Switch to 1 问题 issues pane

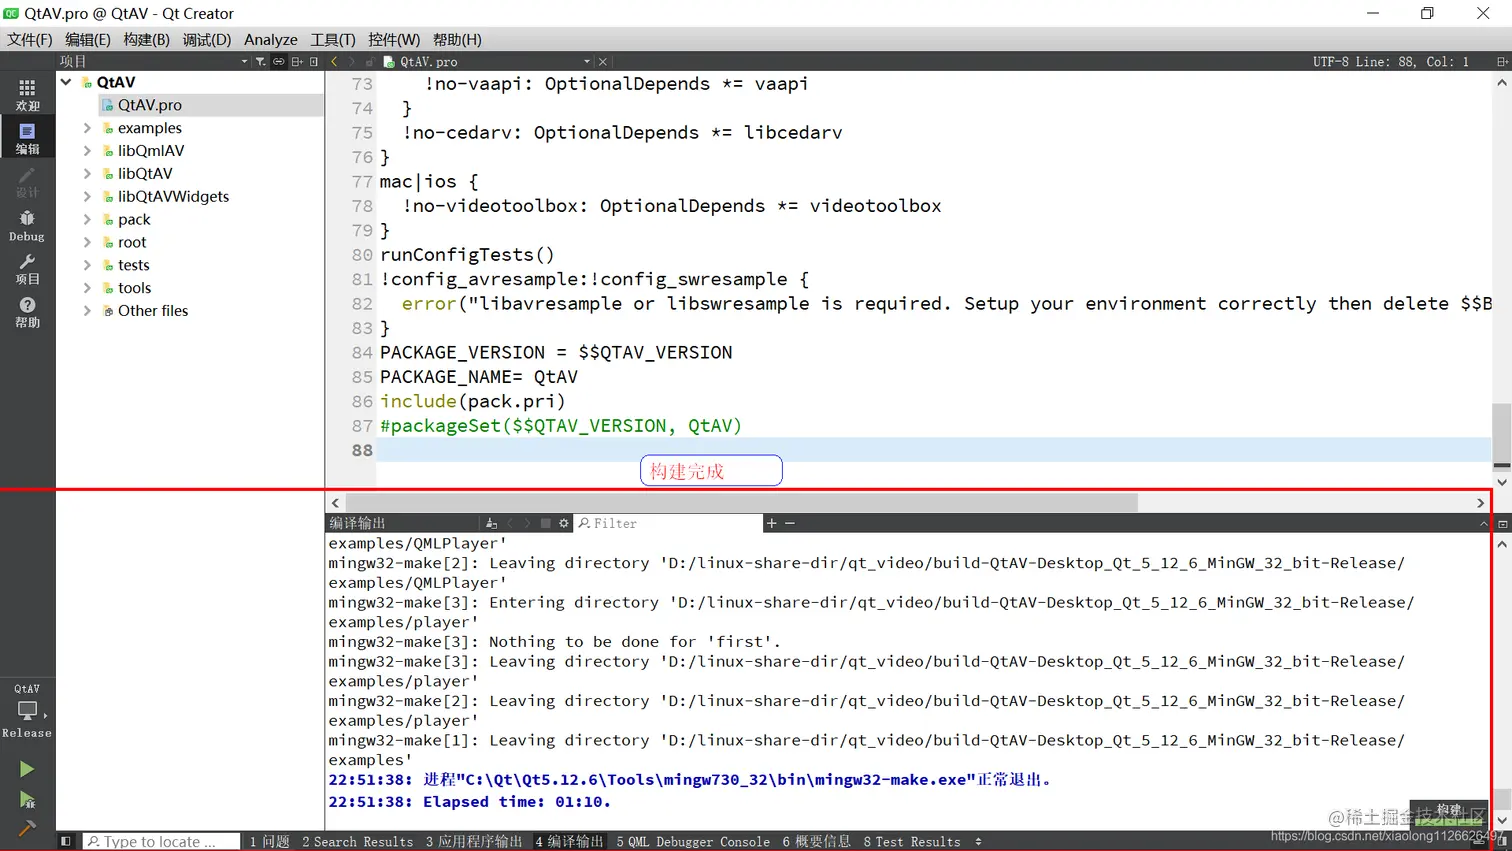point(269,842)
